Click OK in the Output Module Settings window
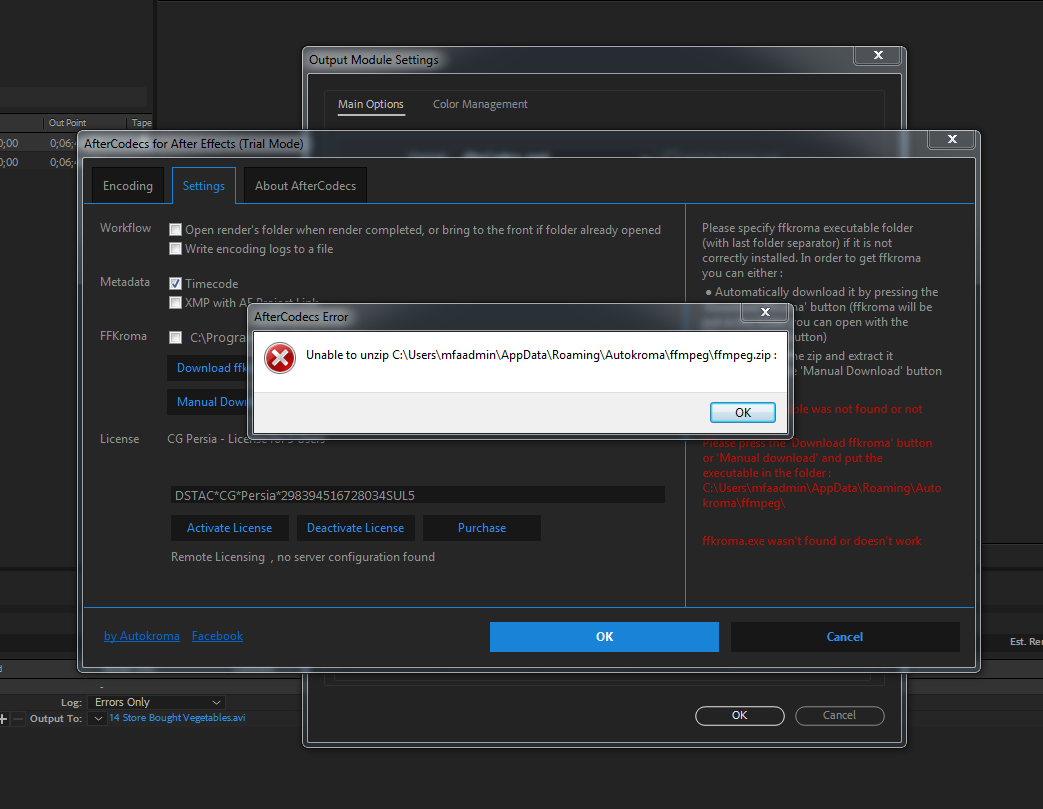1043x809 pixels. point(740,715)
